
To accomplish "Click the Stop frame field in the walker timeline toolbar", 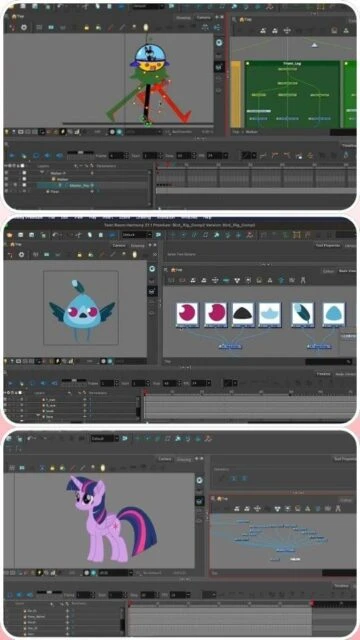I will (184, 156).
